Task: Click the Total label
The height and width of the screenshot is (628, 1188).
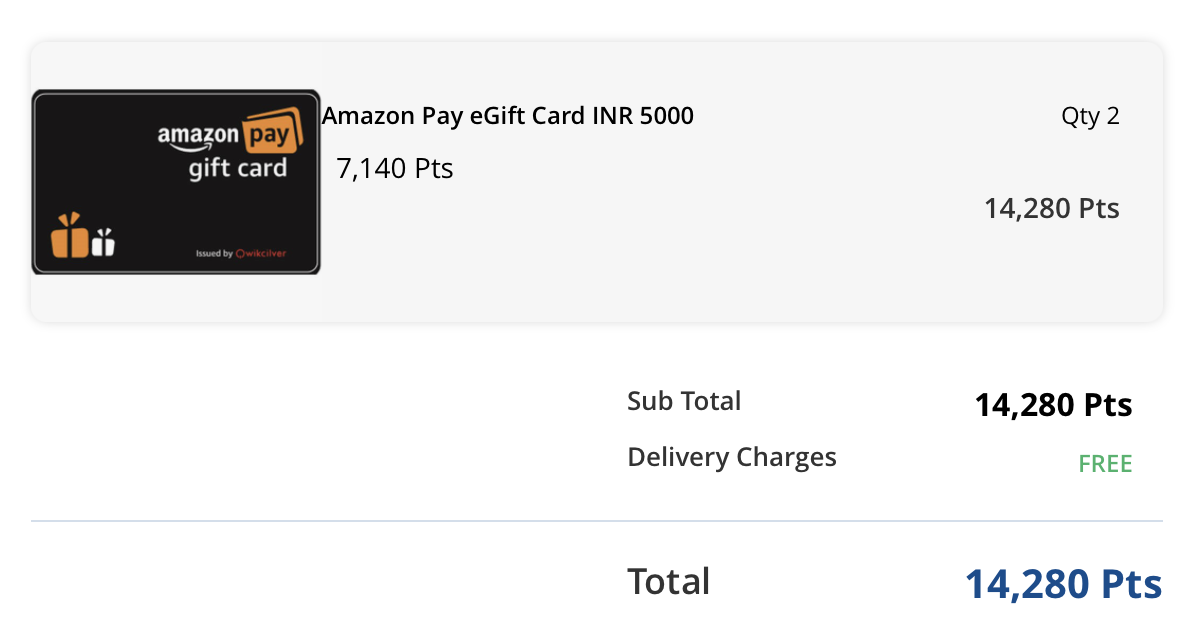Action: click(x=668, y=582)
